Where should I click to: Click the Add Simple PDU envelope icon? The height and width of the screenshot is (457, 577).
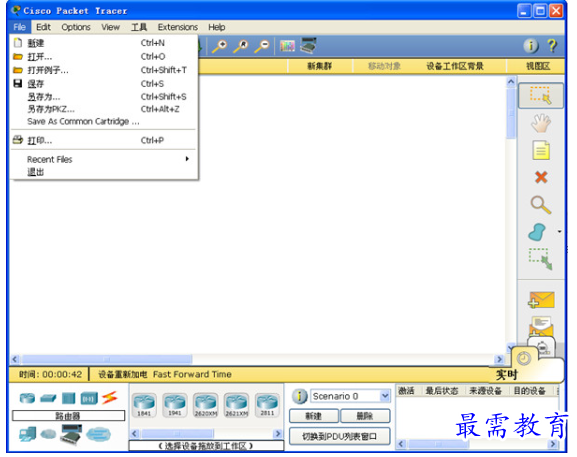point(541,300)
